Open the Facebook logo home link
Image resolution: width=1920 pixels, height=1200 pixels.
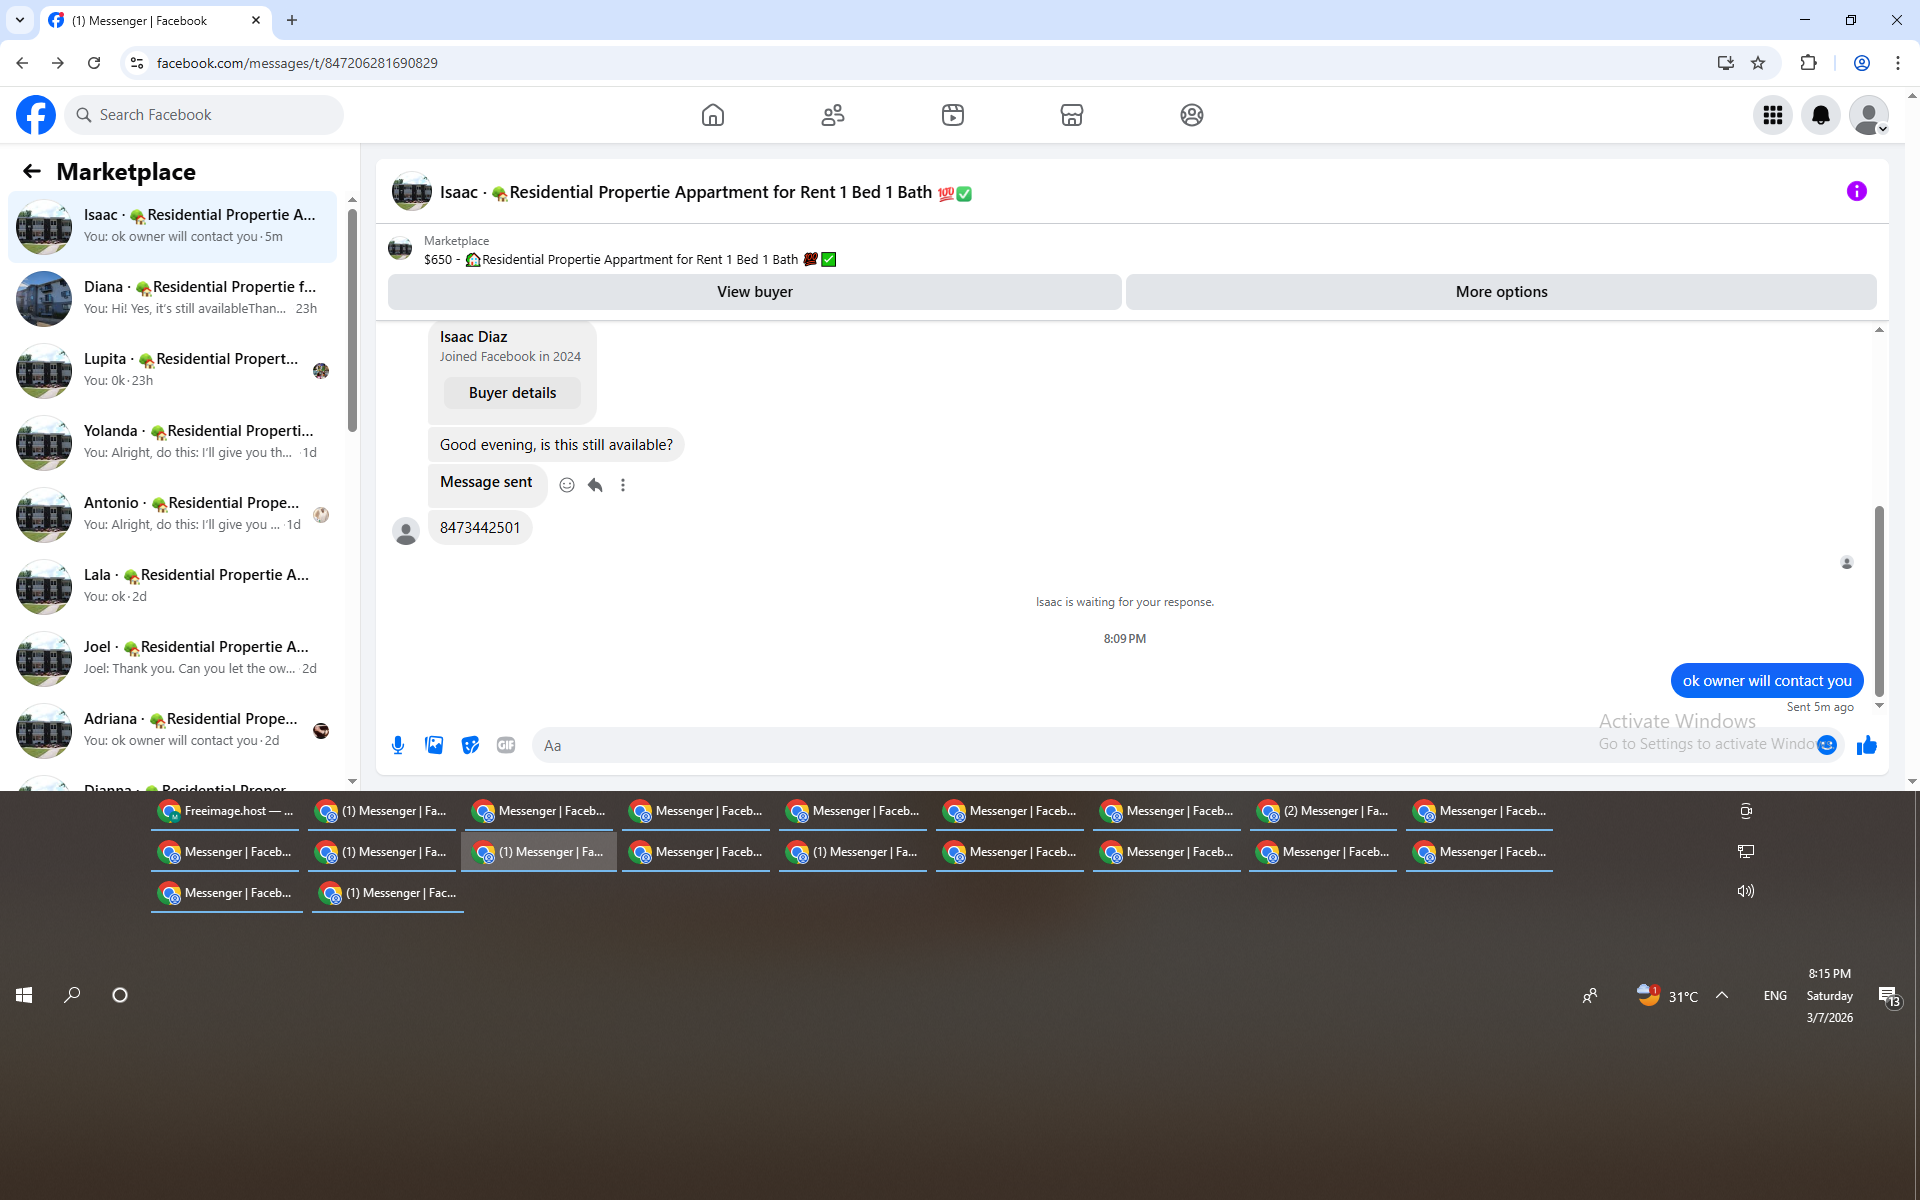[x=36, y=115]
